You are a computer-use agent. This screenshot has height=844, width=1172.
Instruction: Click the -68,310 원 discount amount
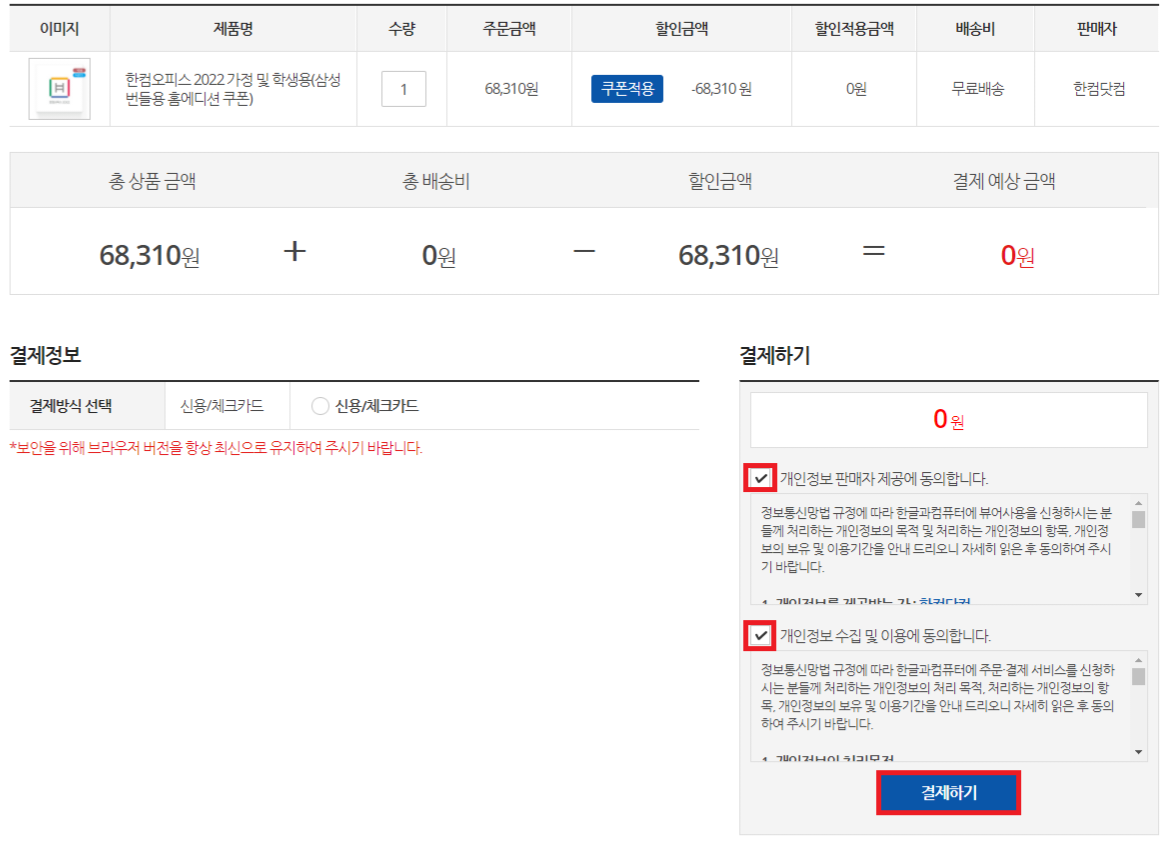tap(721, 89)
